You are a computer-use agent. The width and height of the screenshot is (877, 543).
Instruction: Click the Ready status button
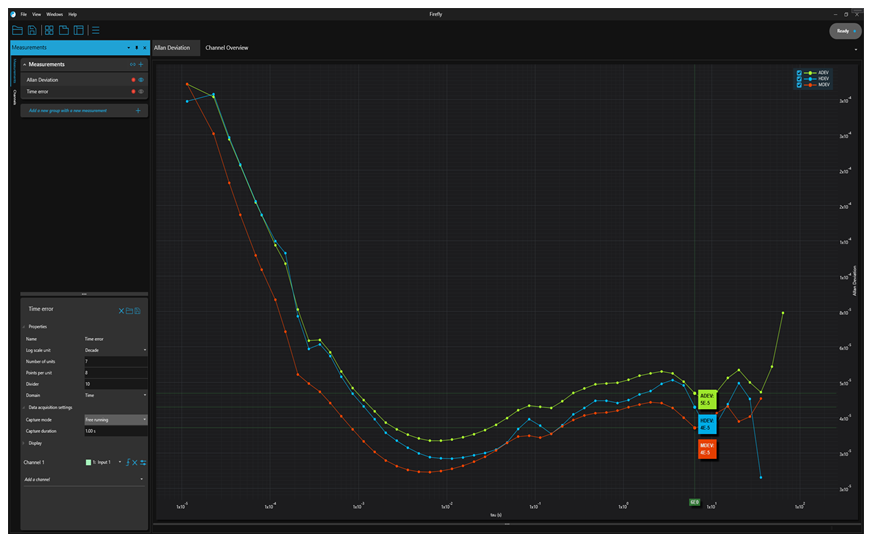844,31
